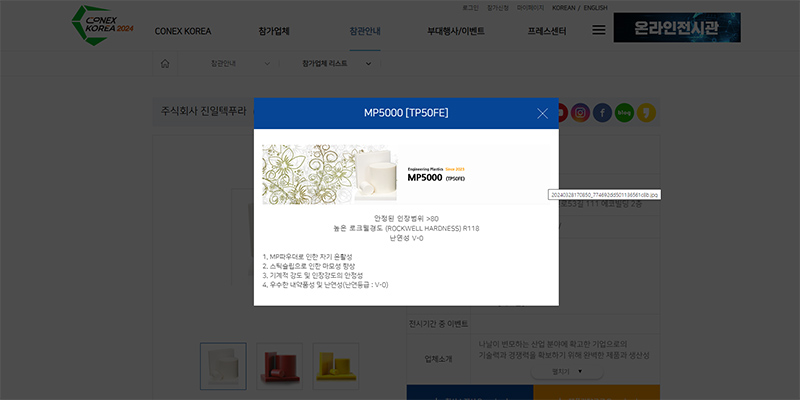This screenshot has height=400, width=800.
Task: Open the 부대행사/이벤트 menu
Action: tap(456, 31)
